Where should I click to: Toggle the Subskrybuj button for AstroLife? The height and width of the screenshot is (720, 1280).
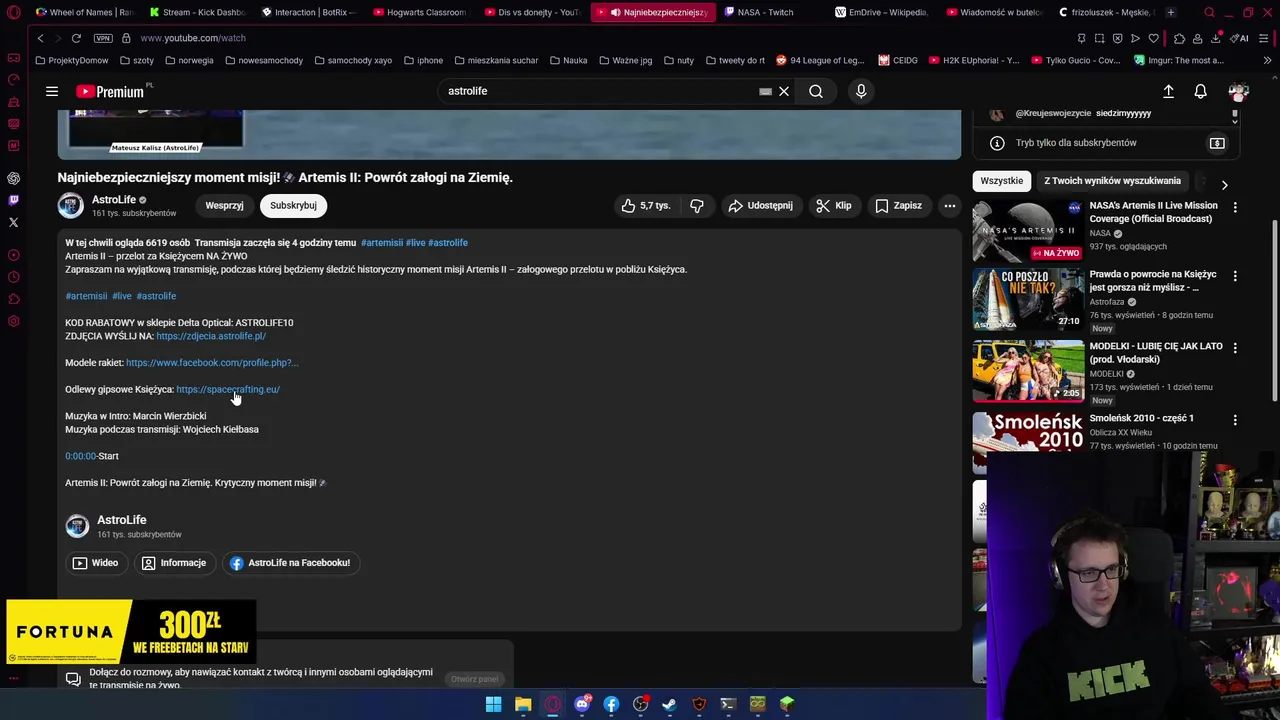293,205
